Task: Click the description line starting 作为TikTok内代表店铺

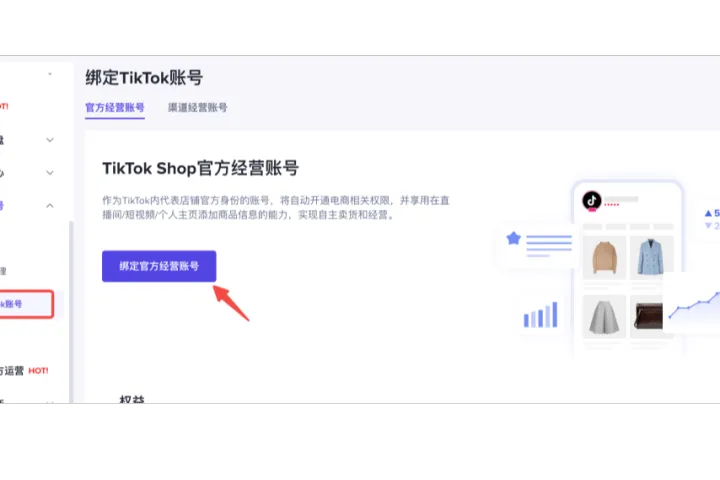Action: coord(276,200)
